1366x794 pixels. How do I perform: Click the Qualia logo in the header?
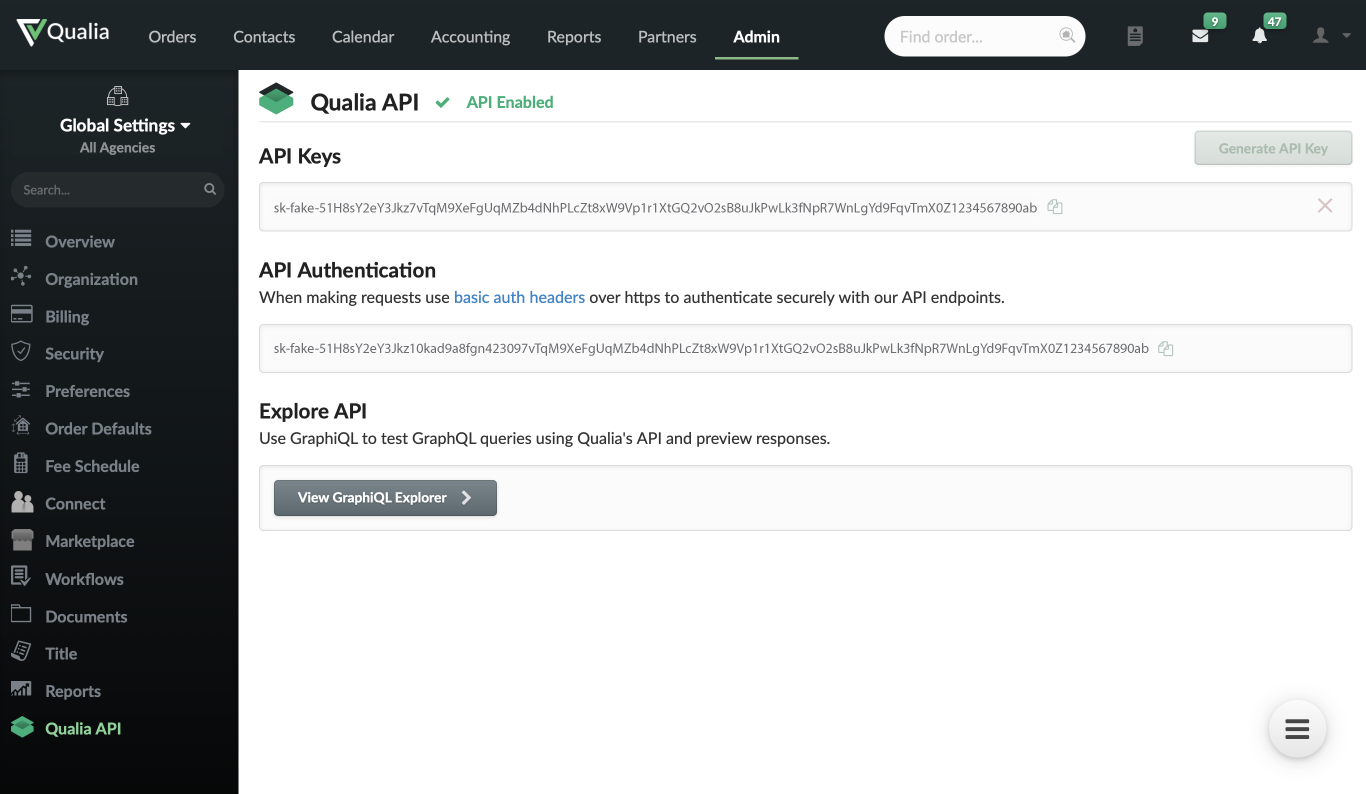[x=63, y=33]
